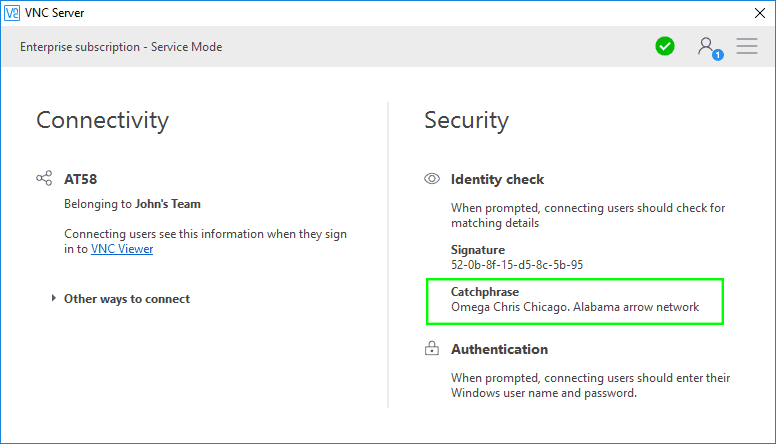Click the VNC logo in the title bar
This screenshot has height=444, width=776.
10,13
